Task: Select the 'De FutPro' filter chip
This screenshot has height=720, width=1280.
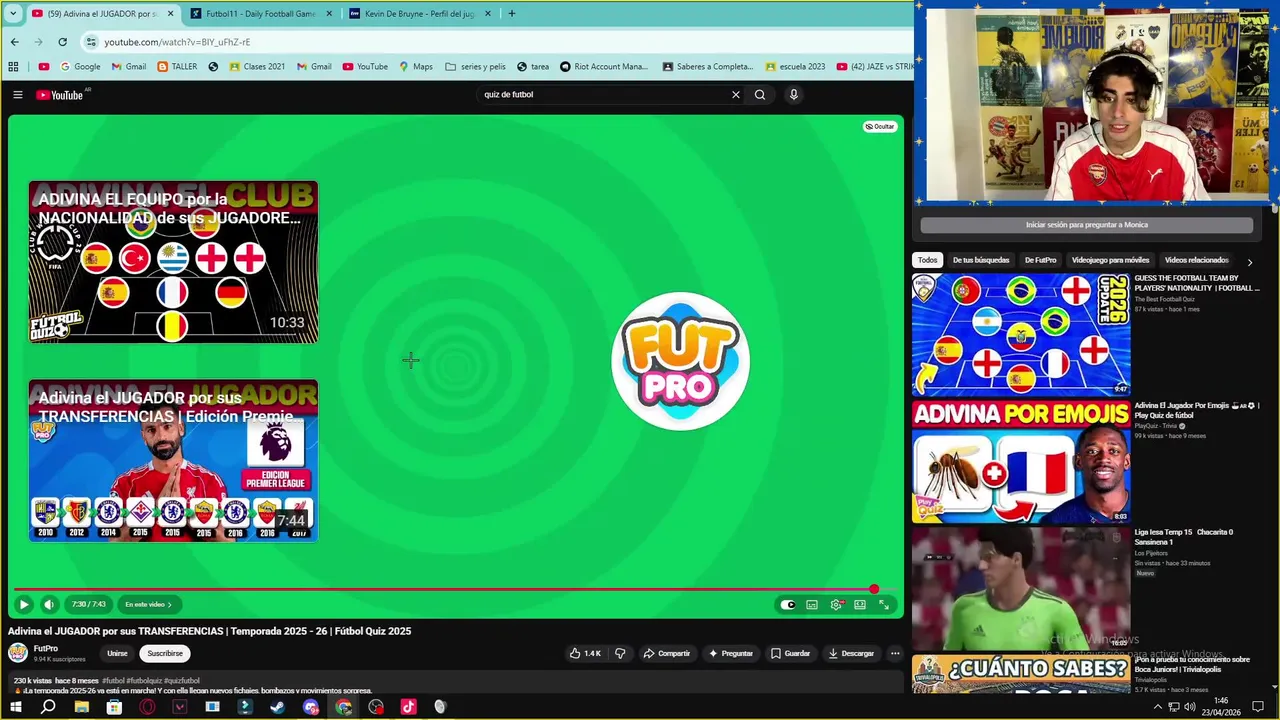Action: coord(1040,260)
